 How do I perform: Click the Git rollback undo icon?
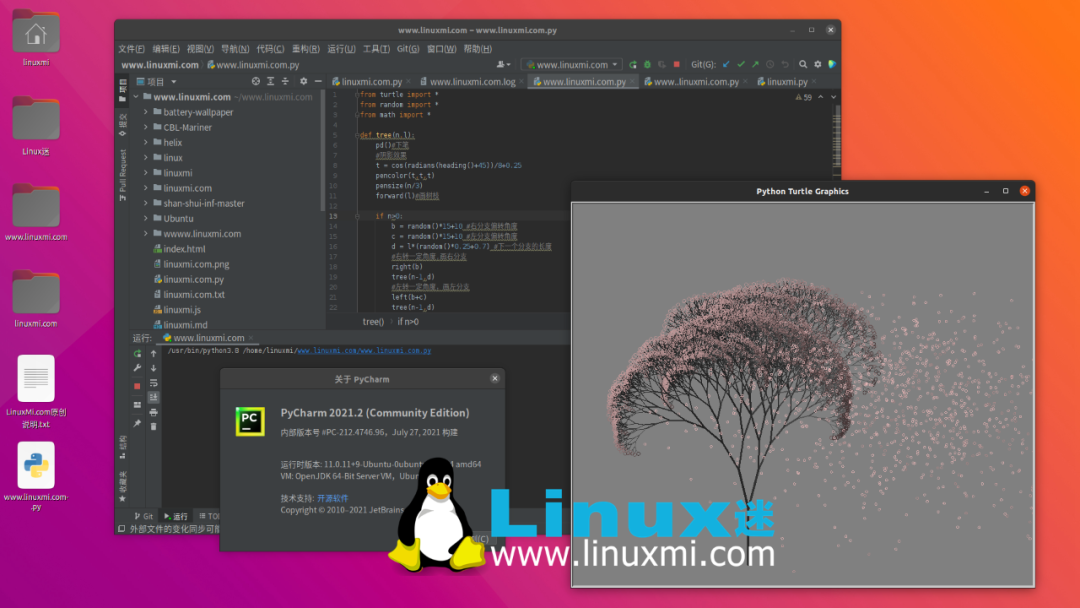tap(785, 65)
